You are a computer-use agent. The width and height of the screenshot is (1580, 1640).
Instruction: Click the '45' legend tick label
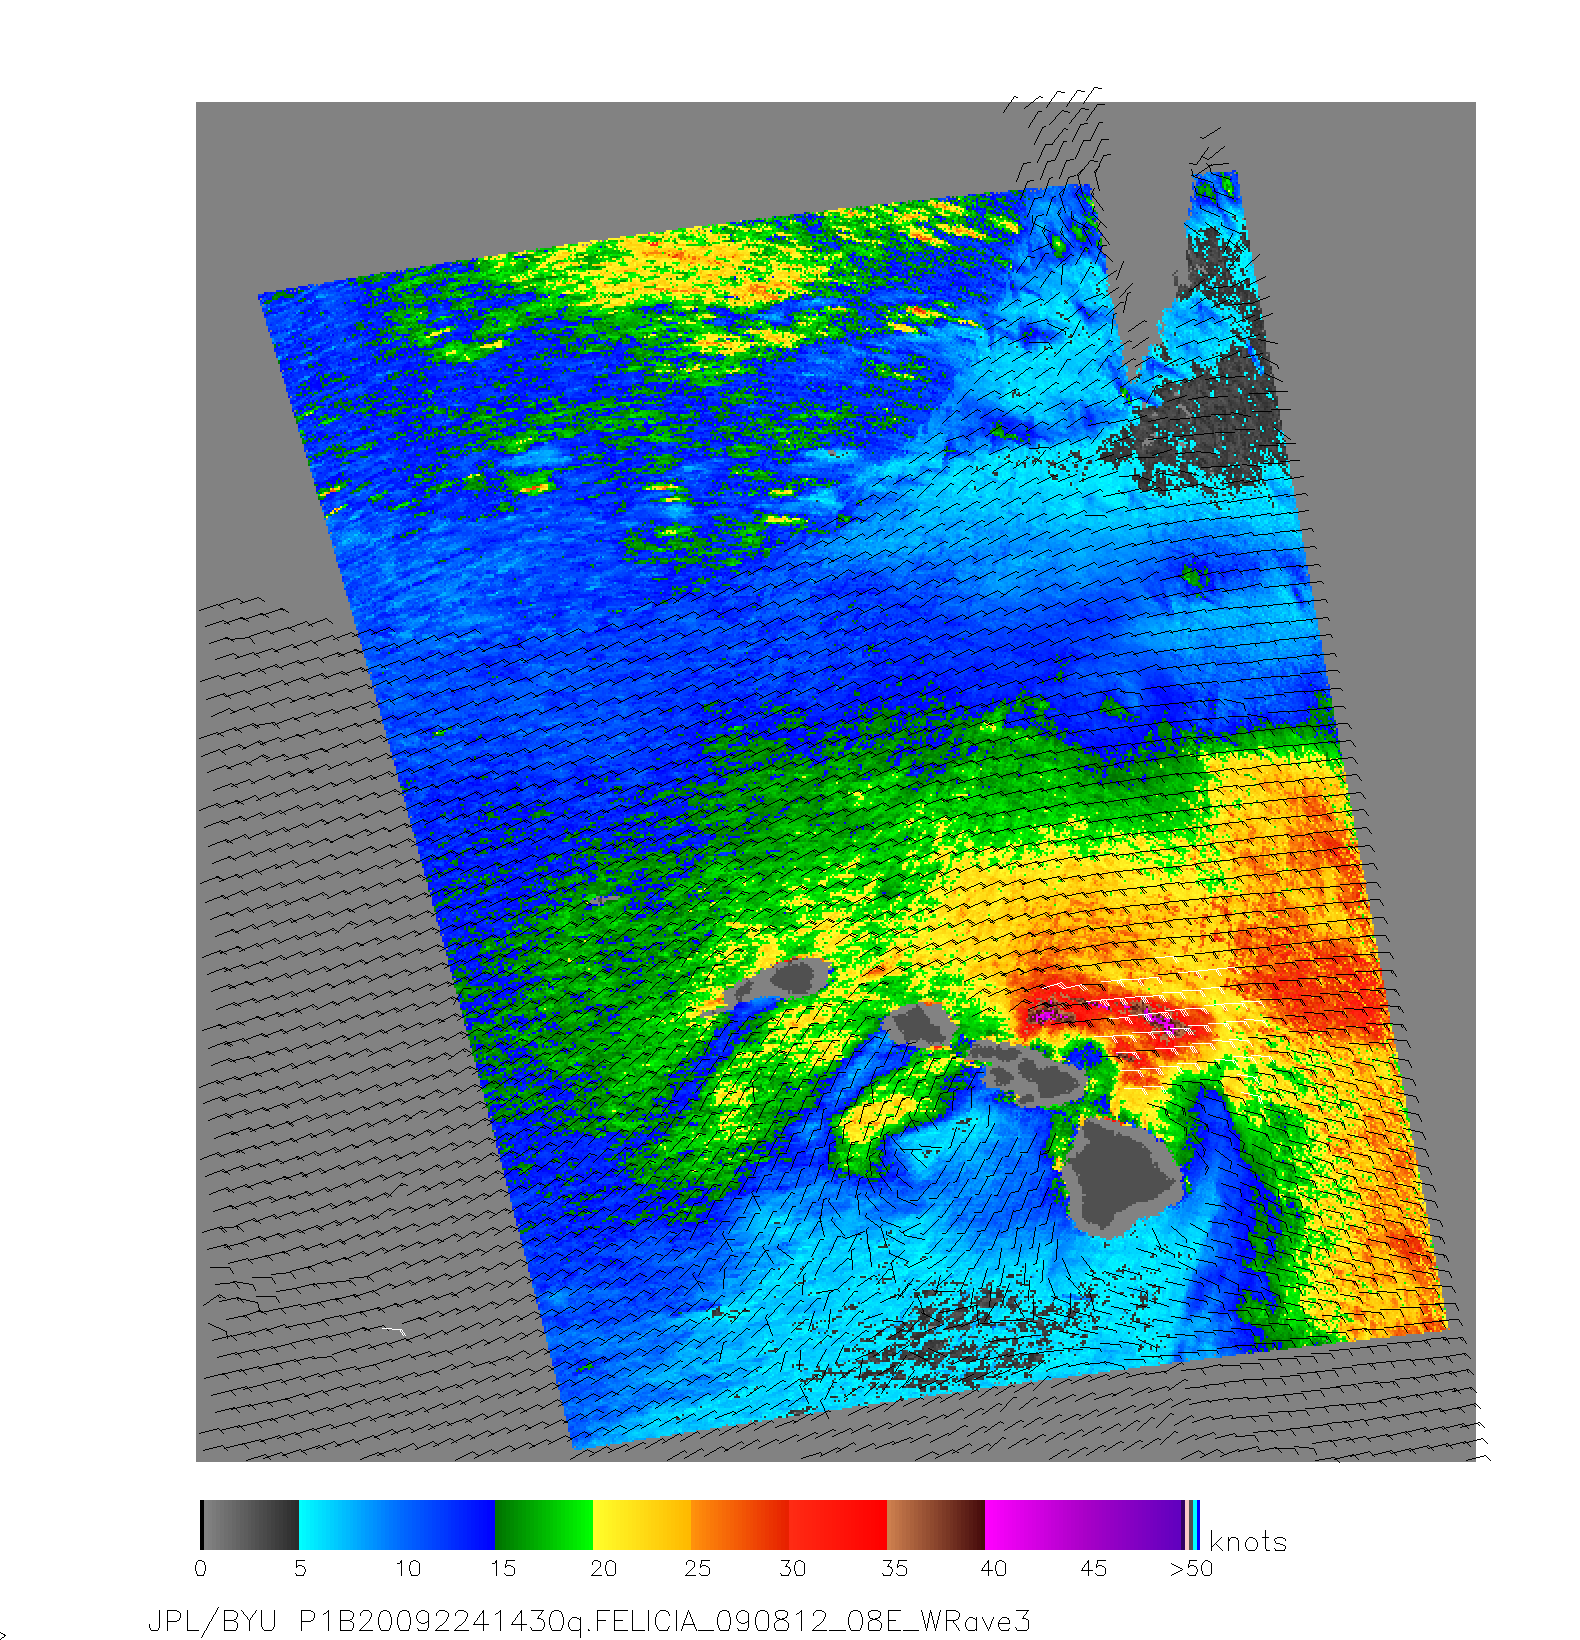[1094, 1568]
